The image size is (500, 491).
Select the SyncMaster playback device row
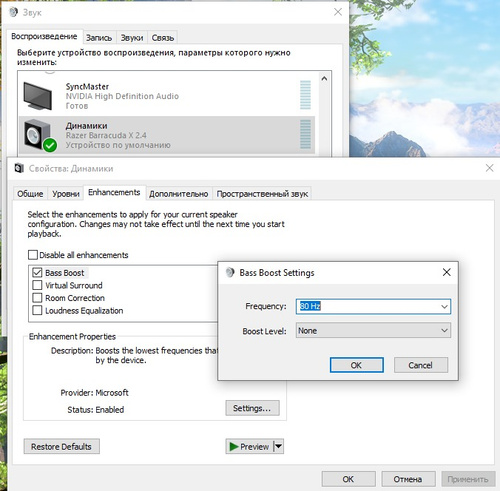(167, 96)
